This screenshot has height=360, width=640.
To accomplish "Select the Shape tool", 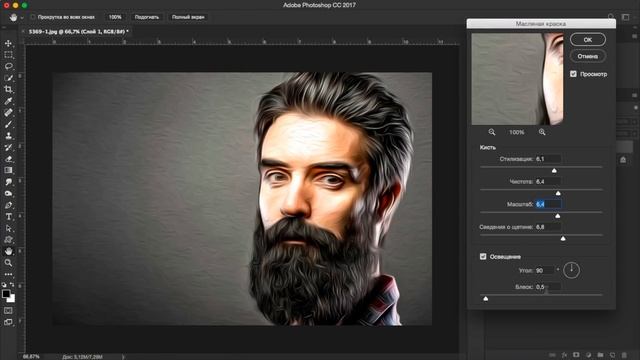I will 8,240.
